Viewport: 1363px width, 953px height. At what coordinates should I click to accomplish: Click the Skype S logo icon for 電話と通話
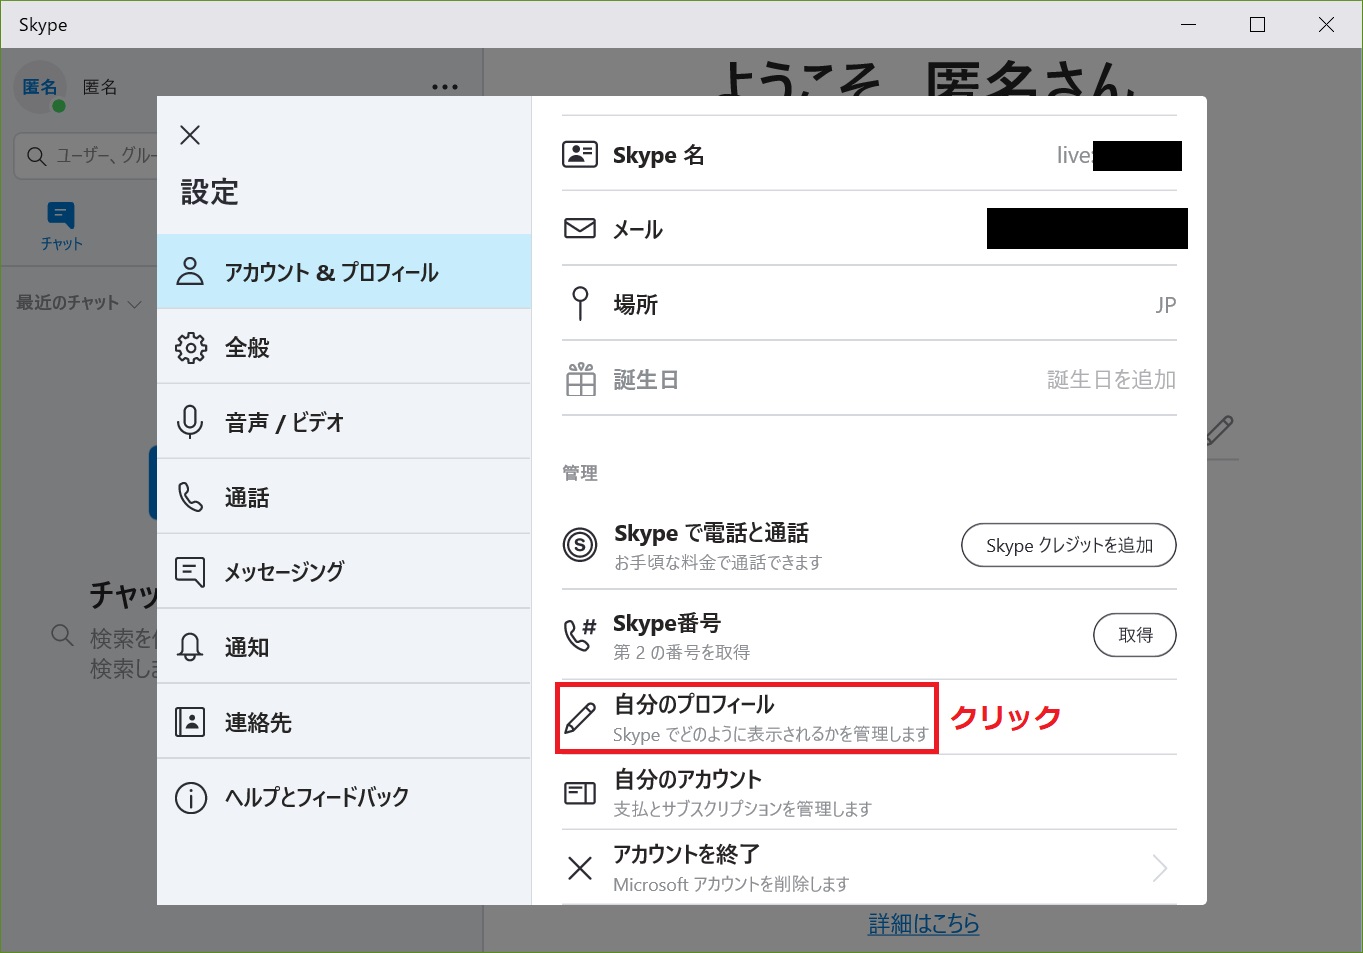(x=580, y=544)
